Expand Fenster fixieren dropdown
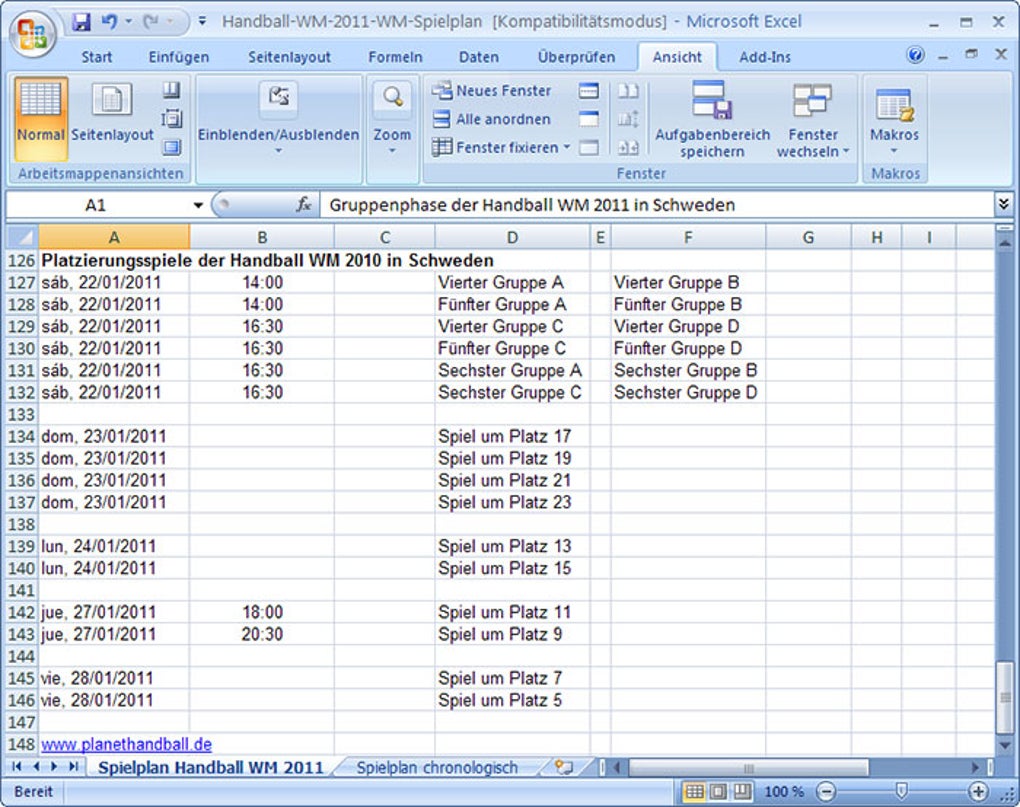 pos(501,148)
